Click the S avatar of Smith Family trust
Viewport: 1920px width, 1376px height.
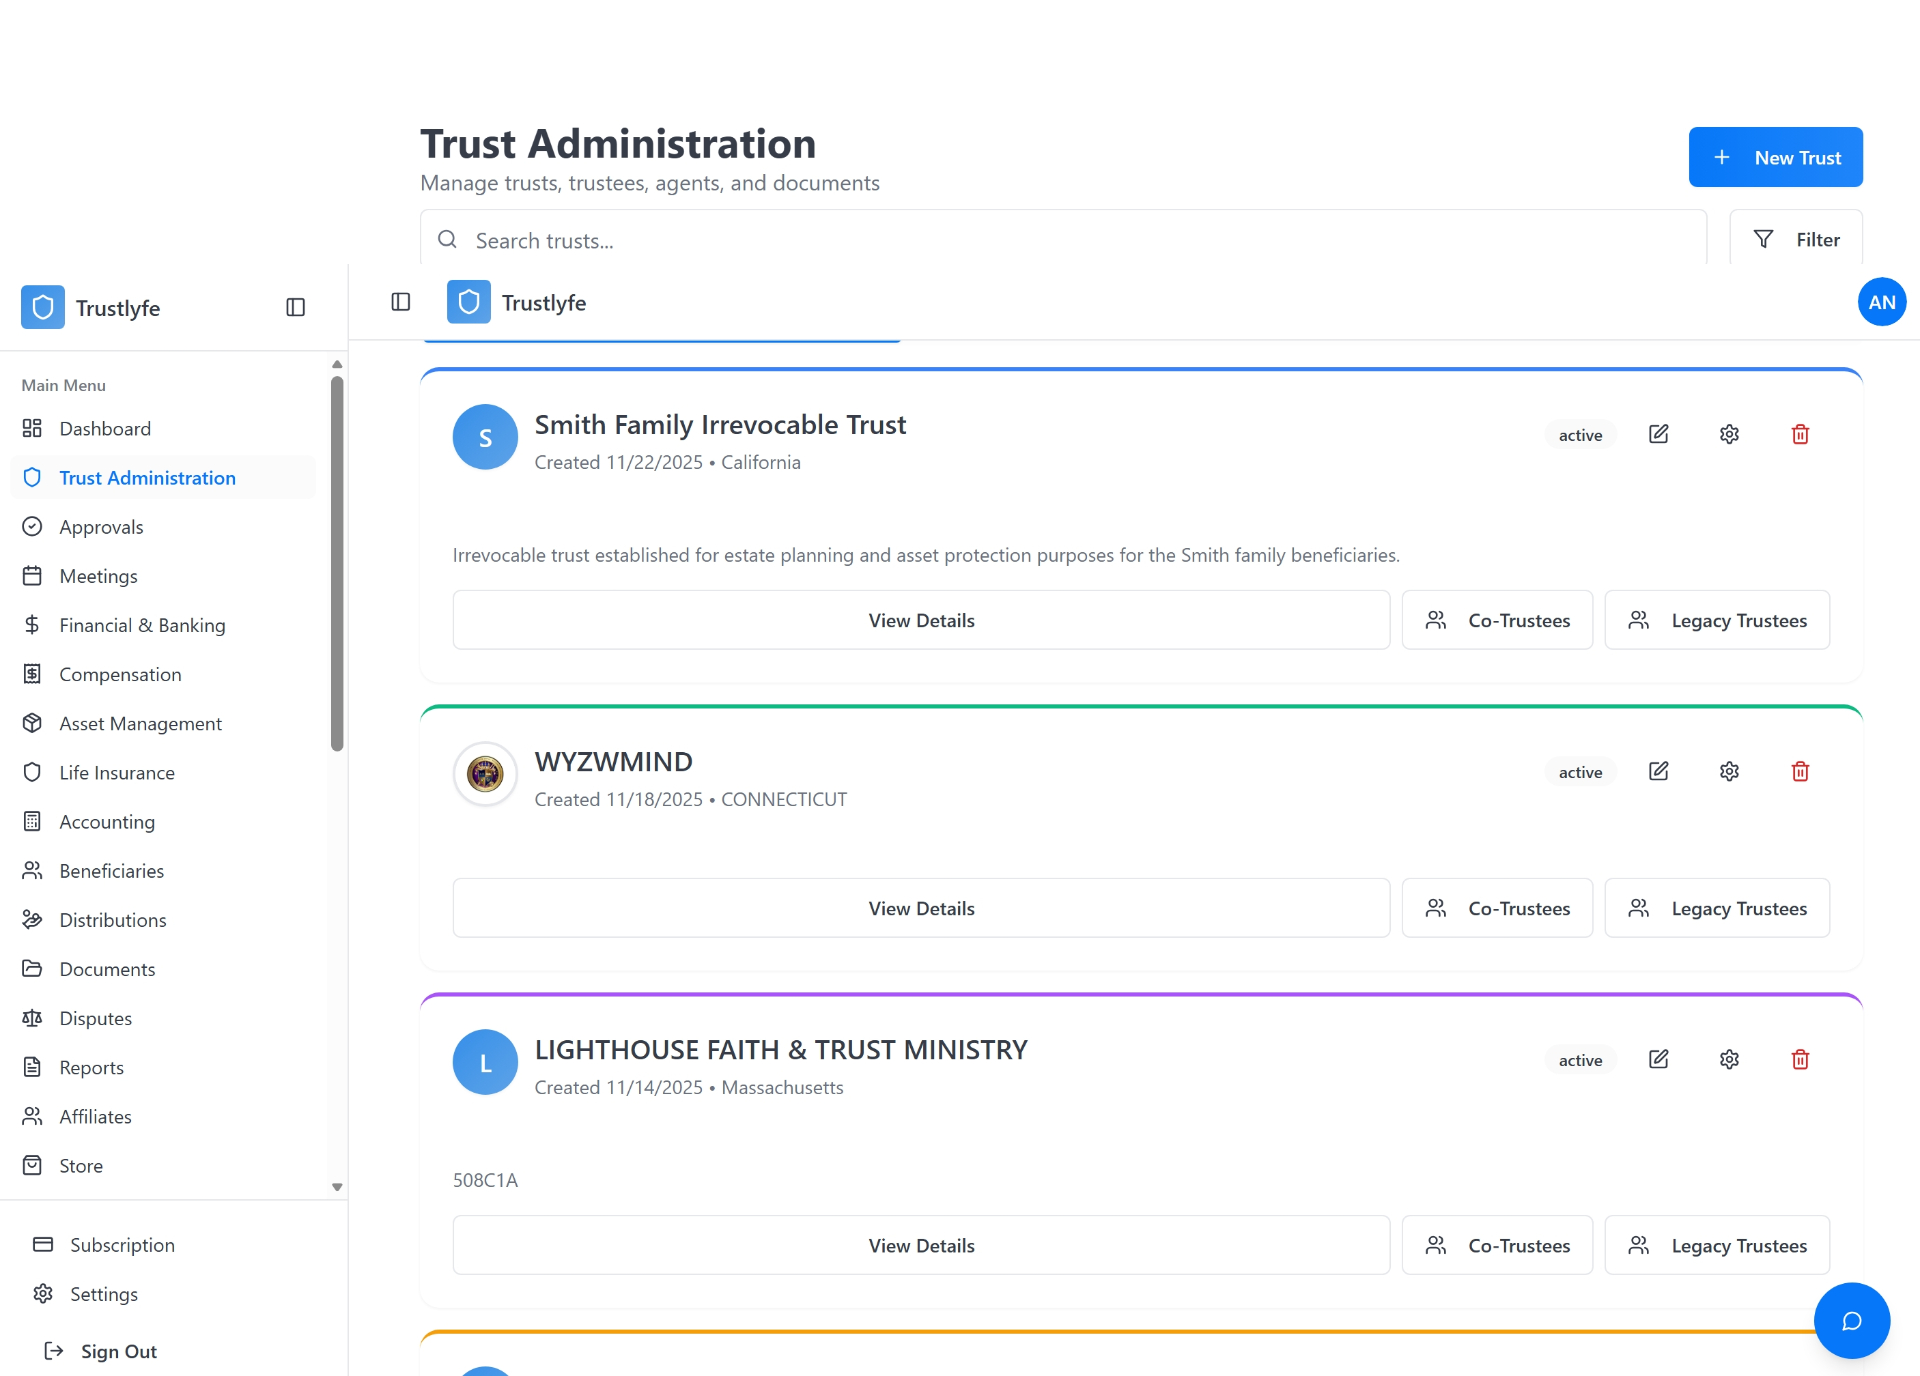(x=485, y=437)
